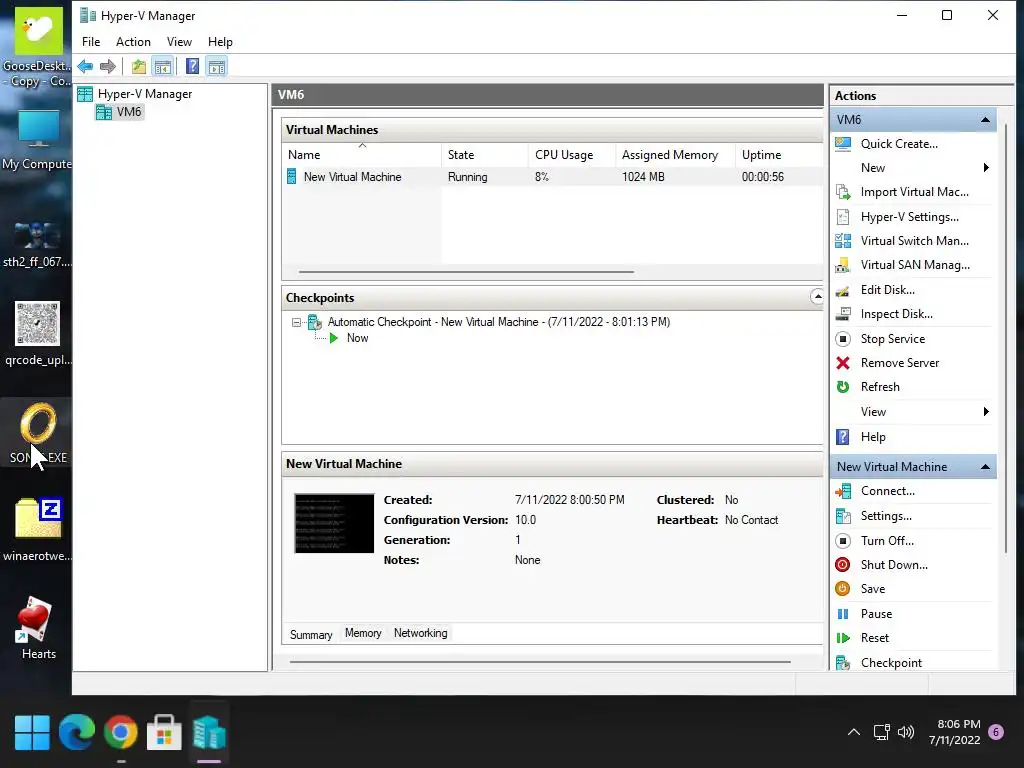This screenshot has width=1024, height=768.
Task: Sort by the CPU Usage column header
Action: 572,155
